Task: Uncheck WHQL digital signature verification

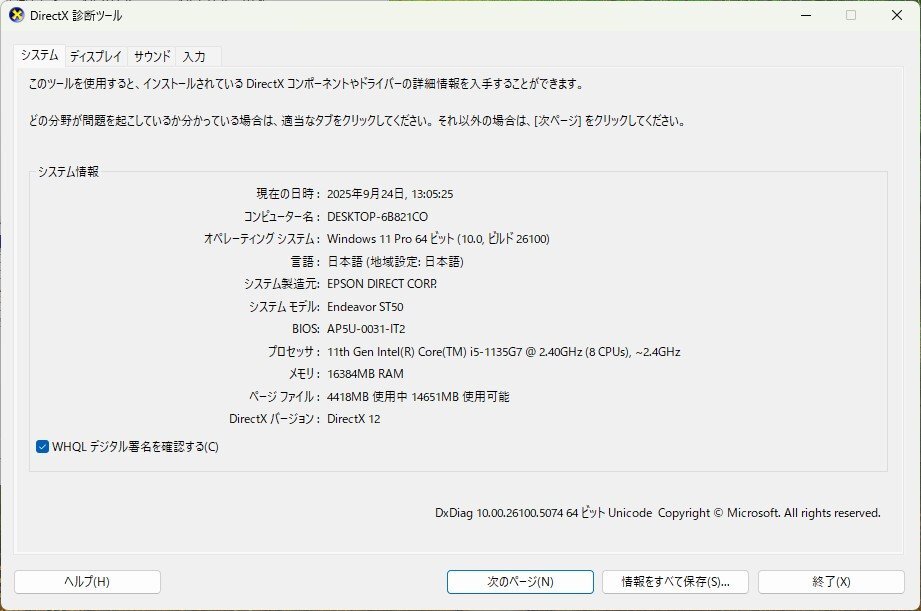Action: click(x=41, y=448)
